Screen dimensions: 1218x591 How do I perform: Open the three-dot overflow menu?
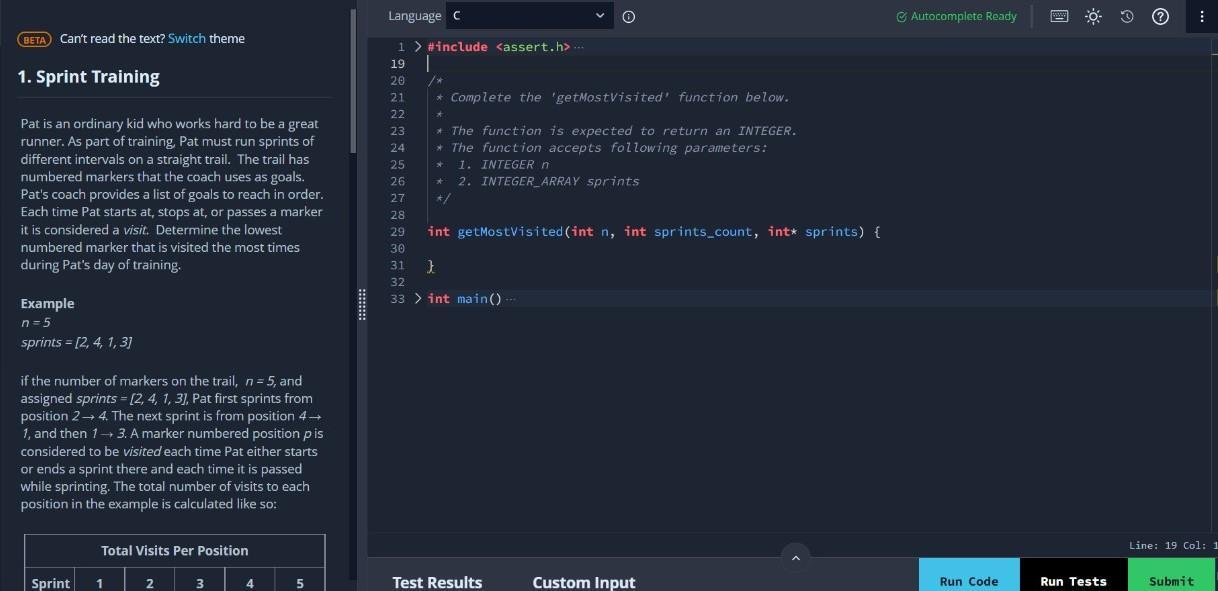(x=1202, y=16)
